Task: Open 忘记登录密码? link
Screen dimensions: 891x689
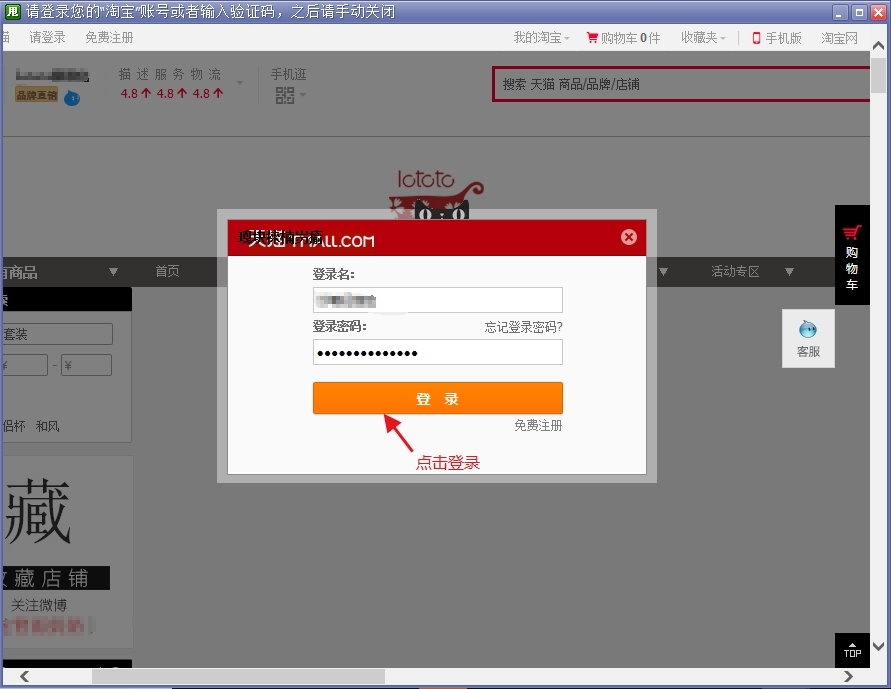Action: click(523, 327)
